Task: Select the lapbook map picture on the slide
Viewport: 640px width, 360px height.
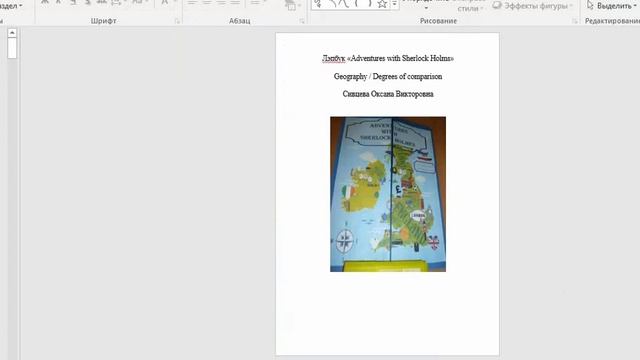Action: pos(388,194)
